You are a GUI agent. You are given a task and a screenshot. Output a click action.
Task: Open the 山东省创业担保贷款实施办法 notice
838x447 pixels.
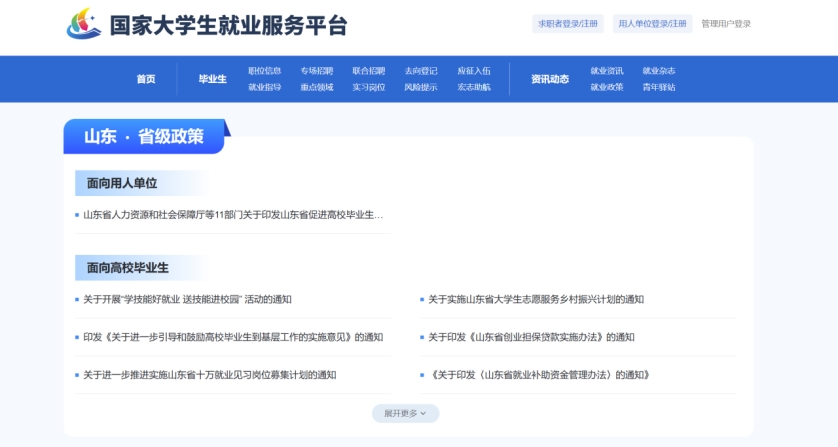point(531,337)
